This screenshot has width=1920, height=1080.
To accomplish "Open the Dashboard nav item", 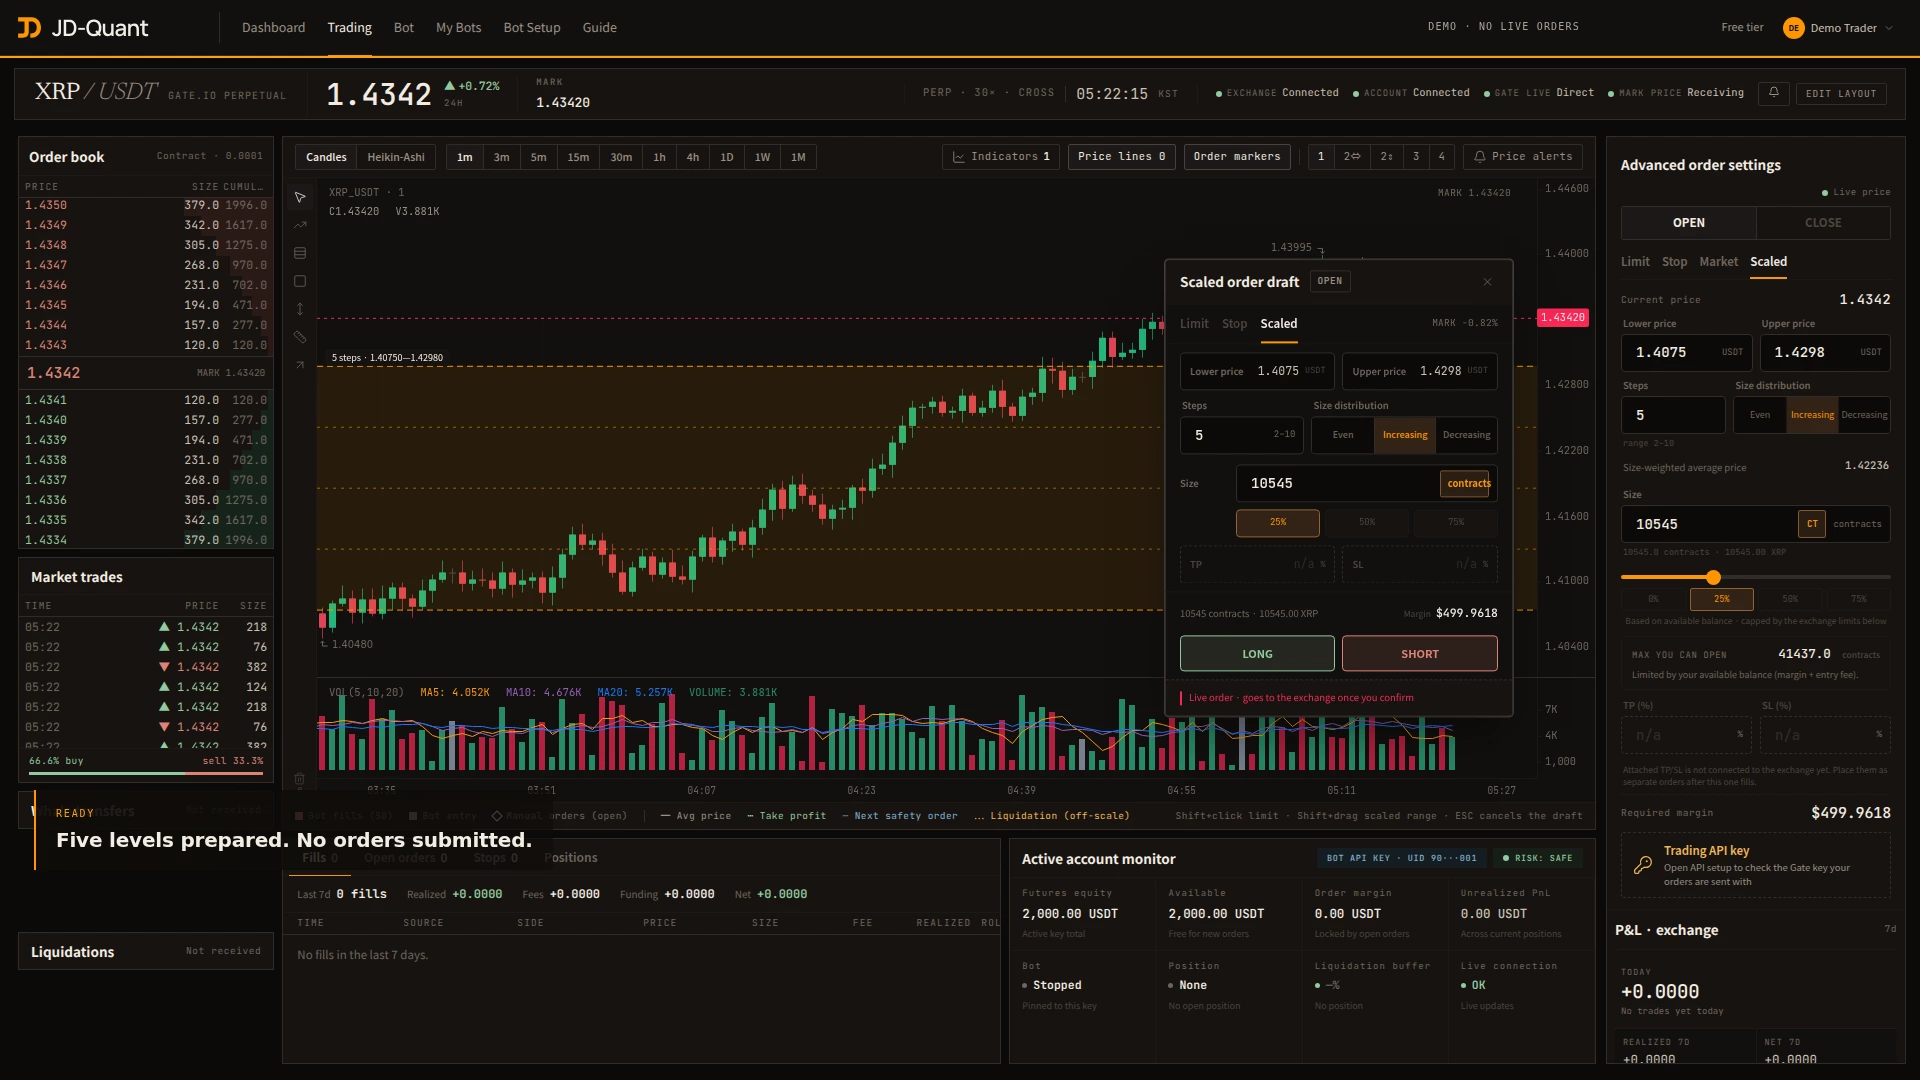I will (x=273, y=28).
